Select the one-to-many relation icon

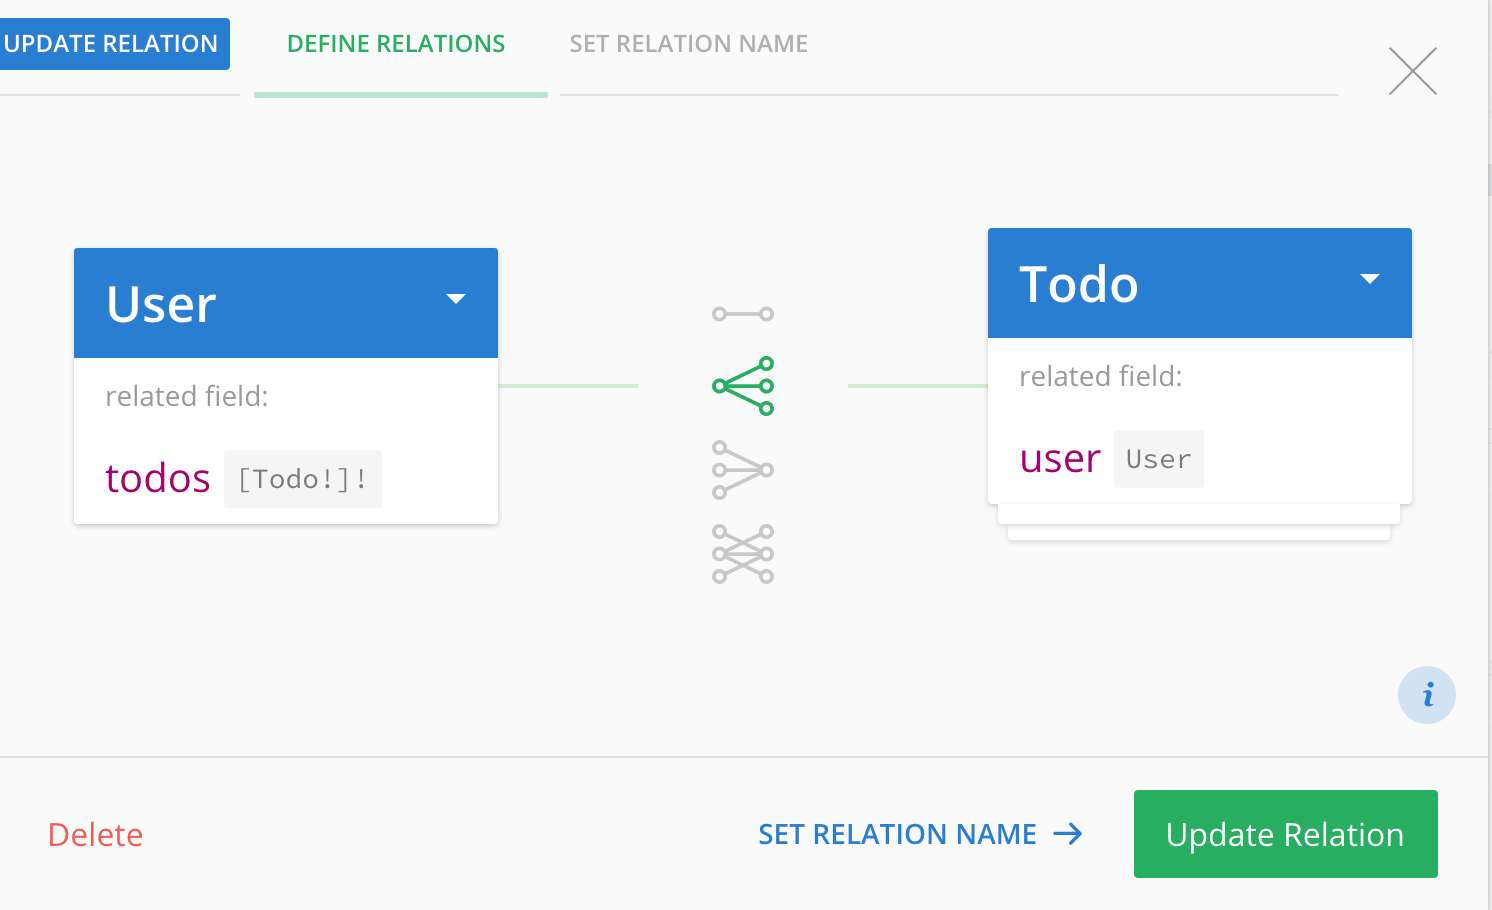pos(742,385)
